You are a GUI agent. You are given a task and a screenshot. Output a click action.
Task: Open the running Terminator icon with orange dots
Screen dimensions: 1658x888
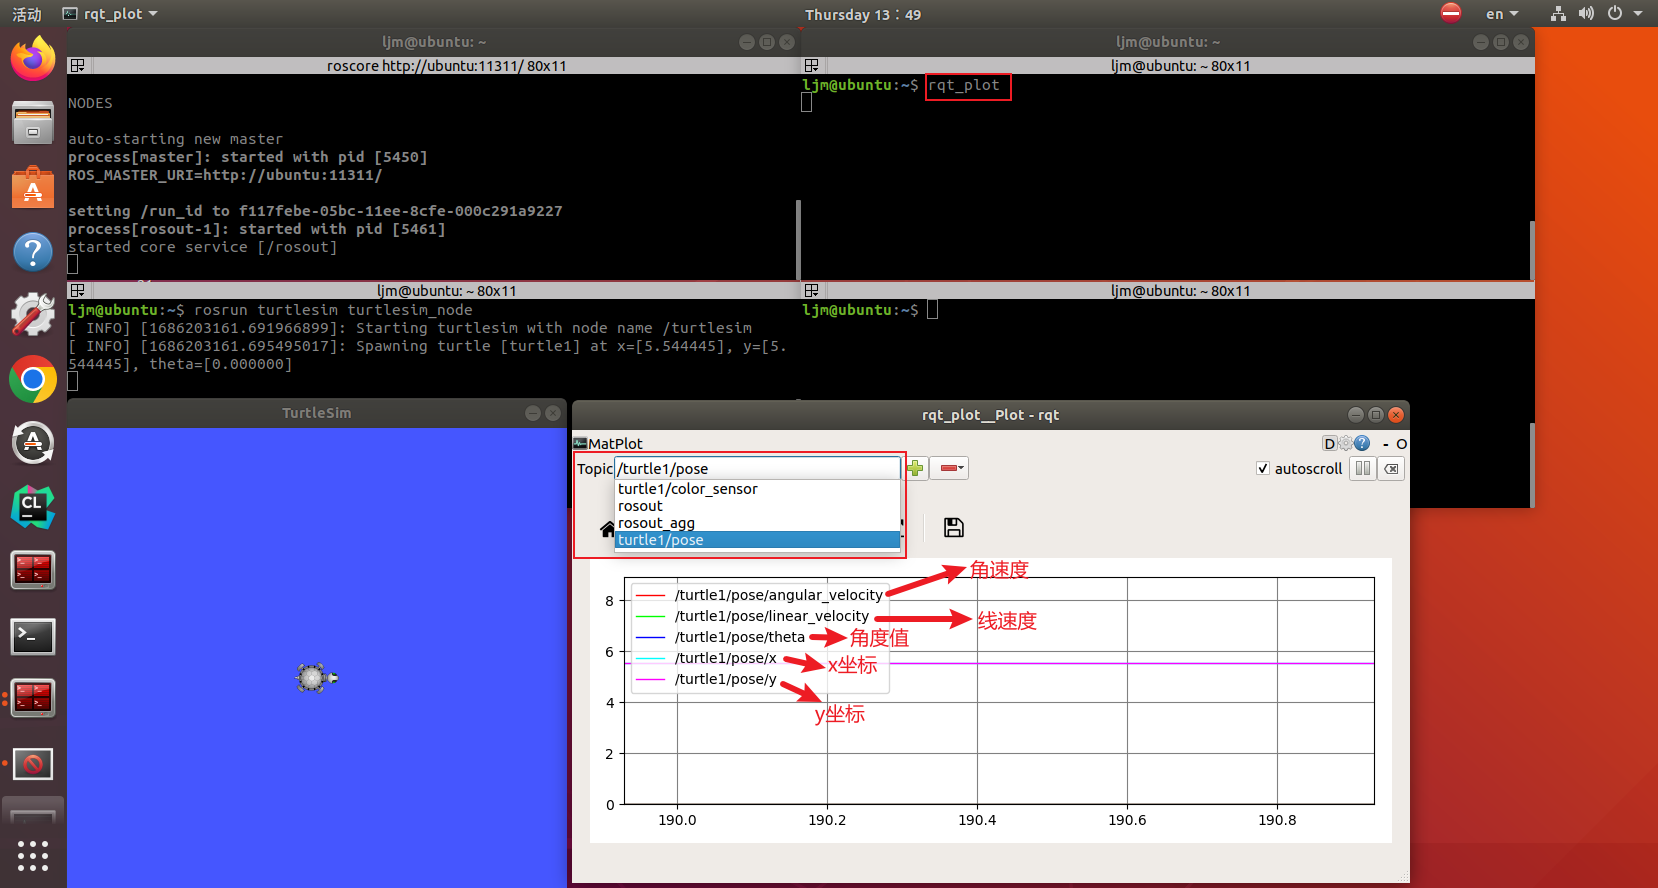(x=33, y=698)
